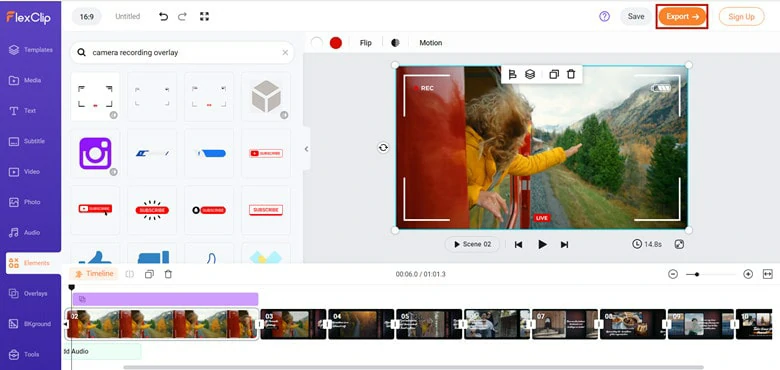Select the red burst subscribe element

152,210
